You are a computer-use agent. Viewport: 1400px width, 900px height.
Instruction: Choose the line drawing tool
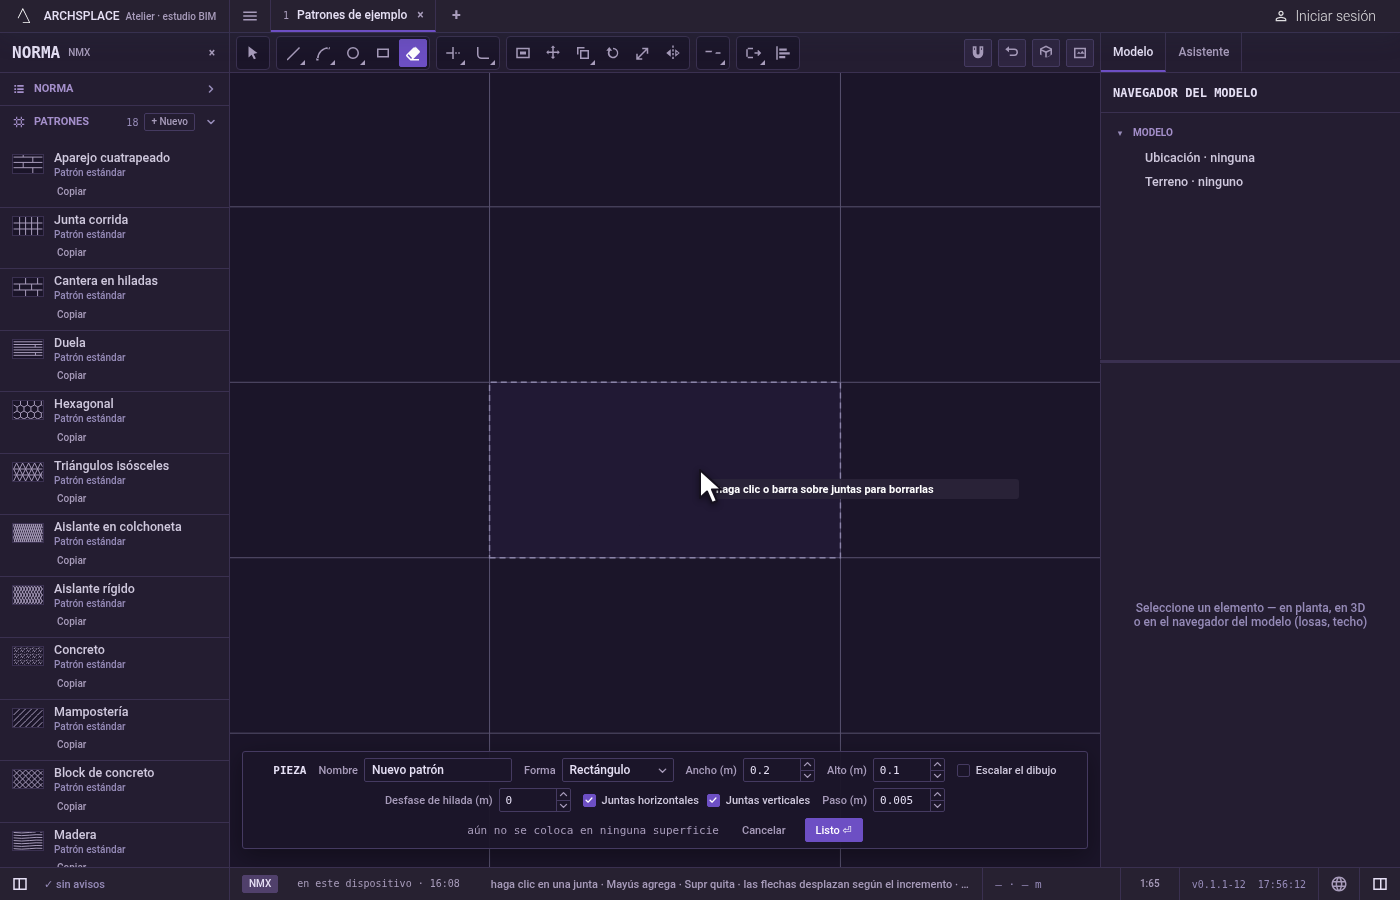[293, 53]
